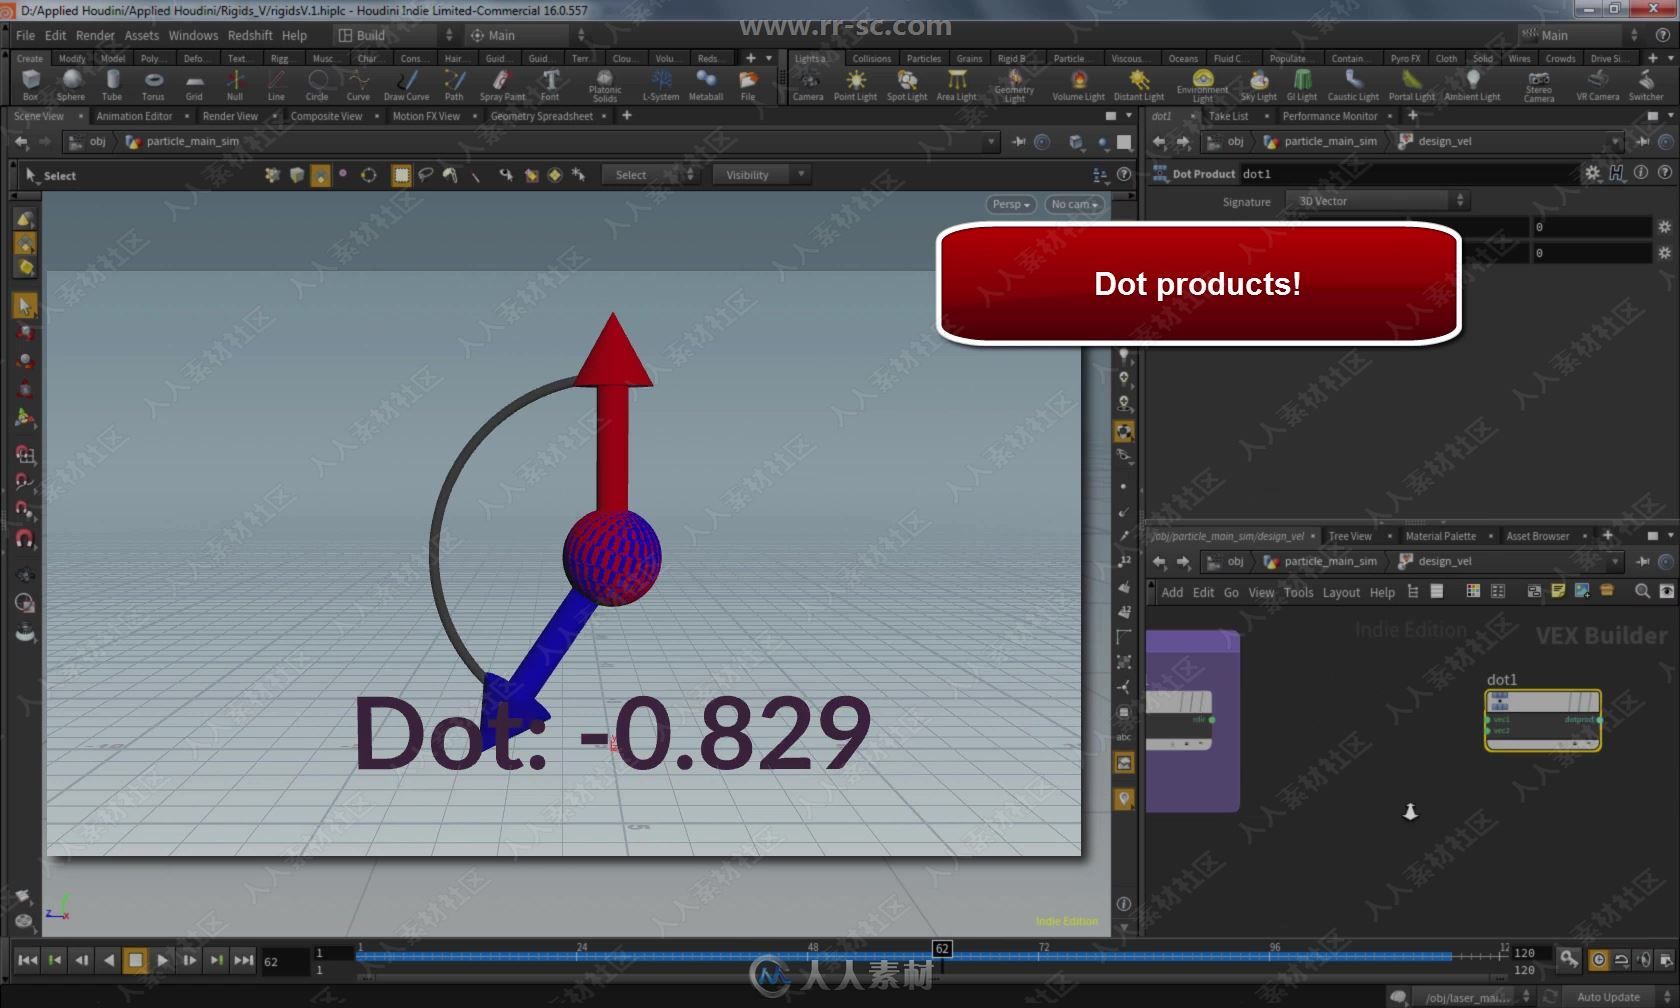
Task: Pin the parameter pane path
Action: coord(1642,142)
